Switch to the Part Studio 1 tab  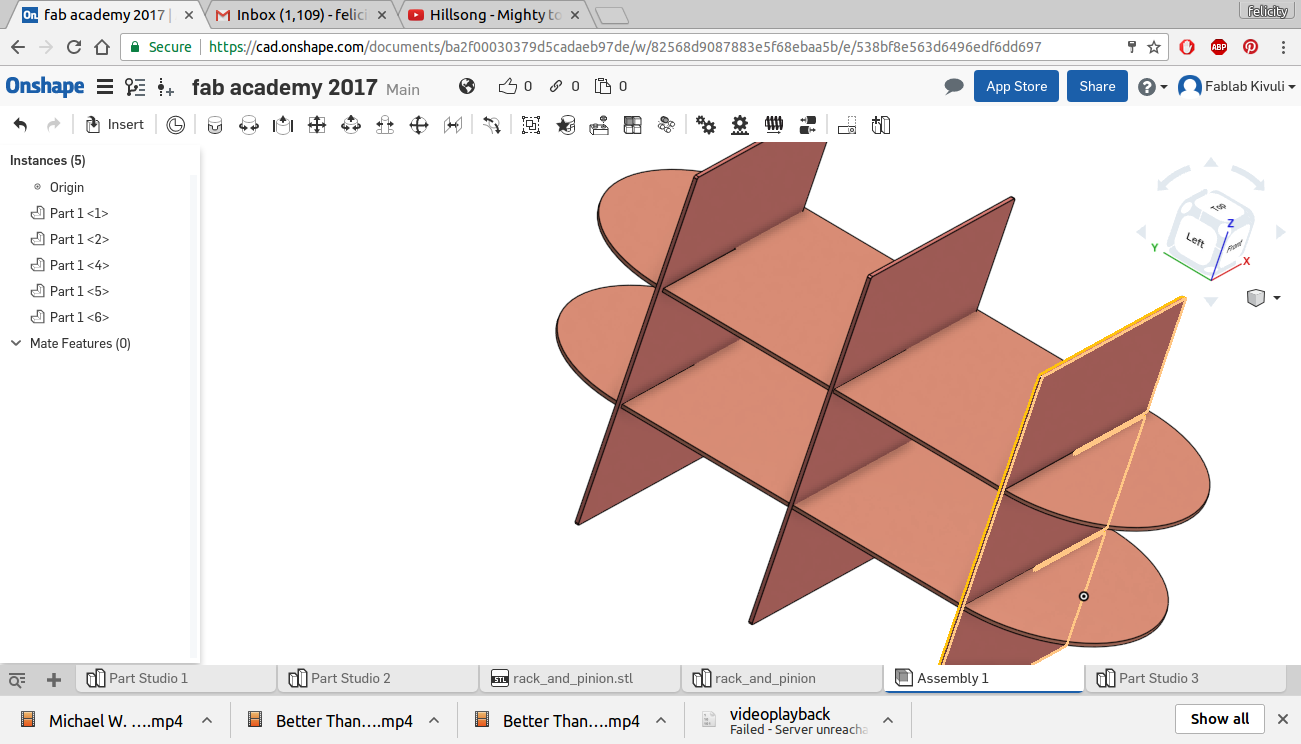tap(176, 678)
